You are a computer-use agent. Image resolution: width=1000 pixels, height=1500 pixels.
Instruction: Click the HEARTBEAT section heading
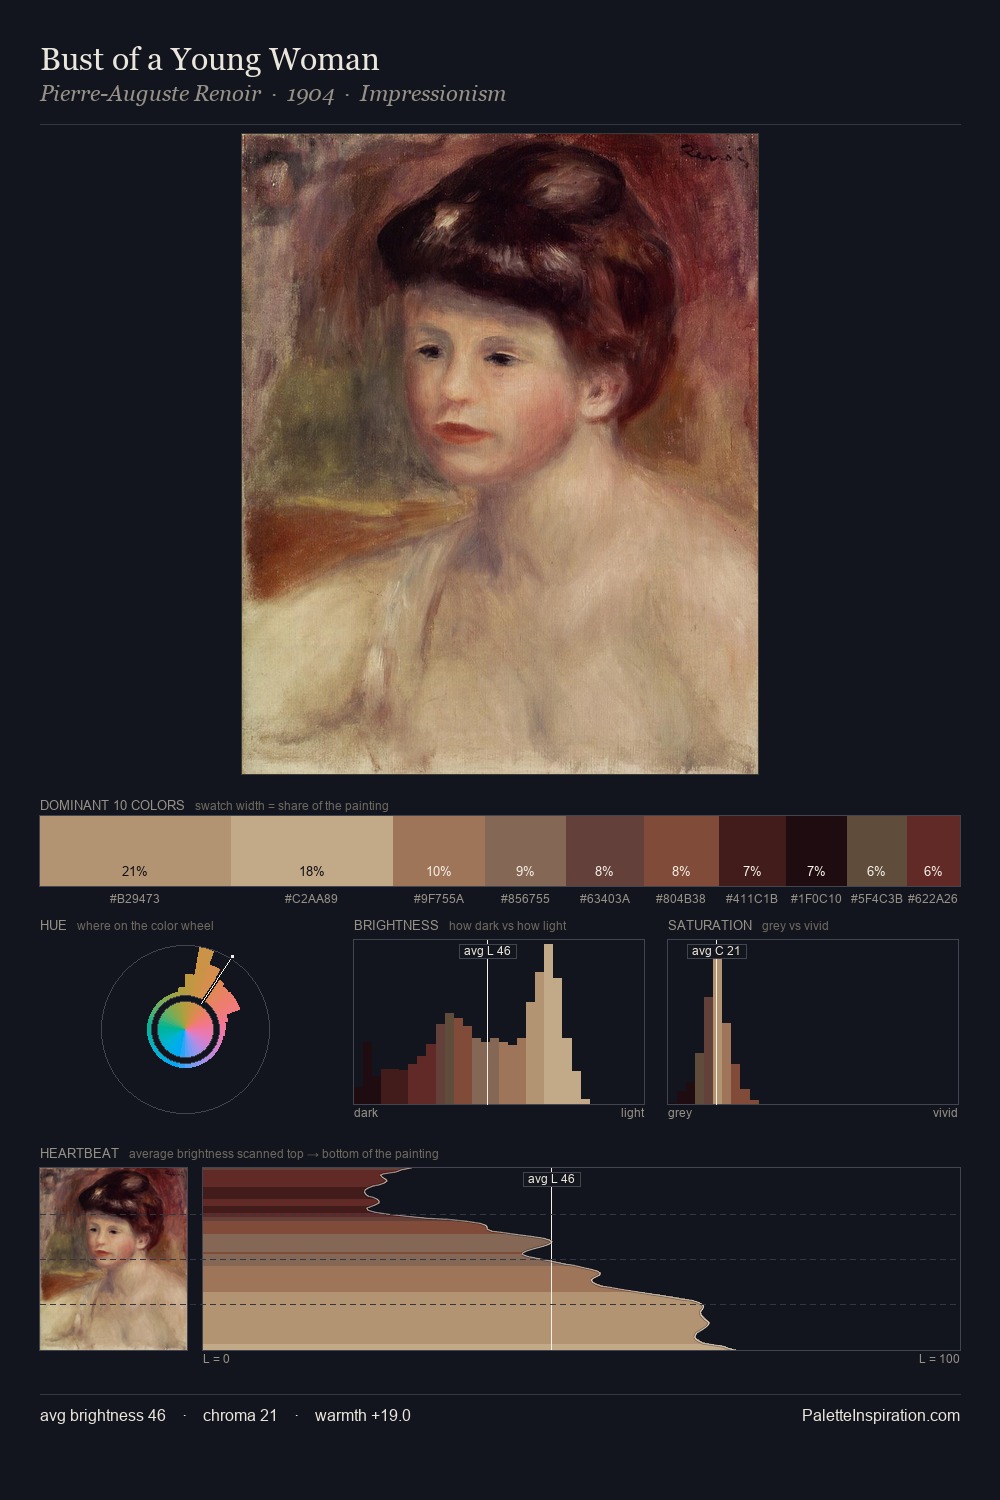[79, 1153]
